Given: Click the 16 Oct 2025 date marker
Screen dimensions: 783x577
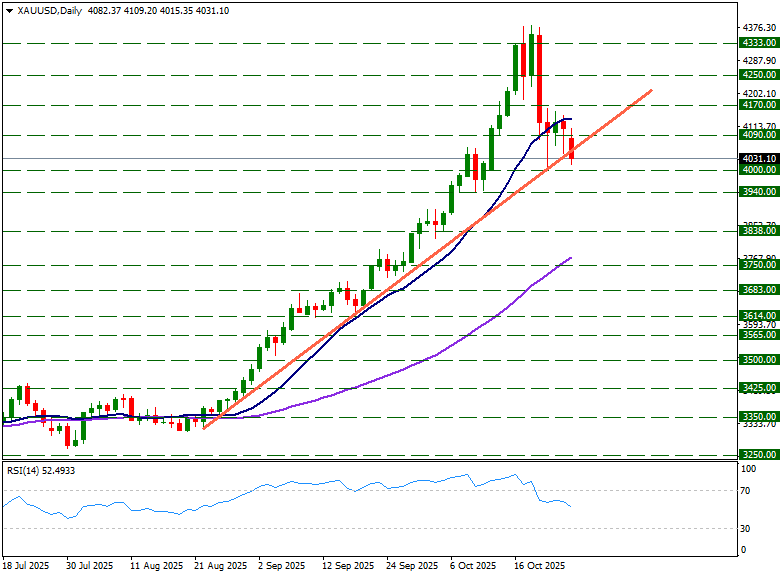Looking at the screenshot, I should point(541,566).
